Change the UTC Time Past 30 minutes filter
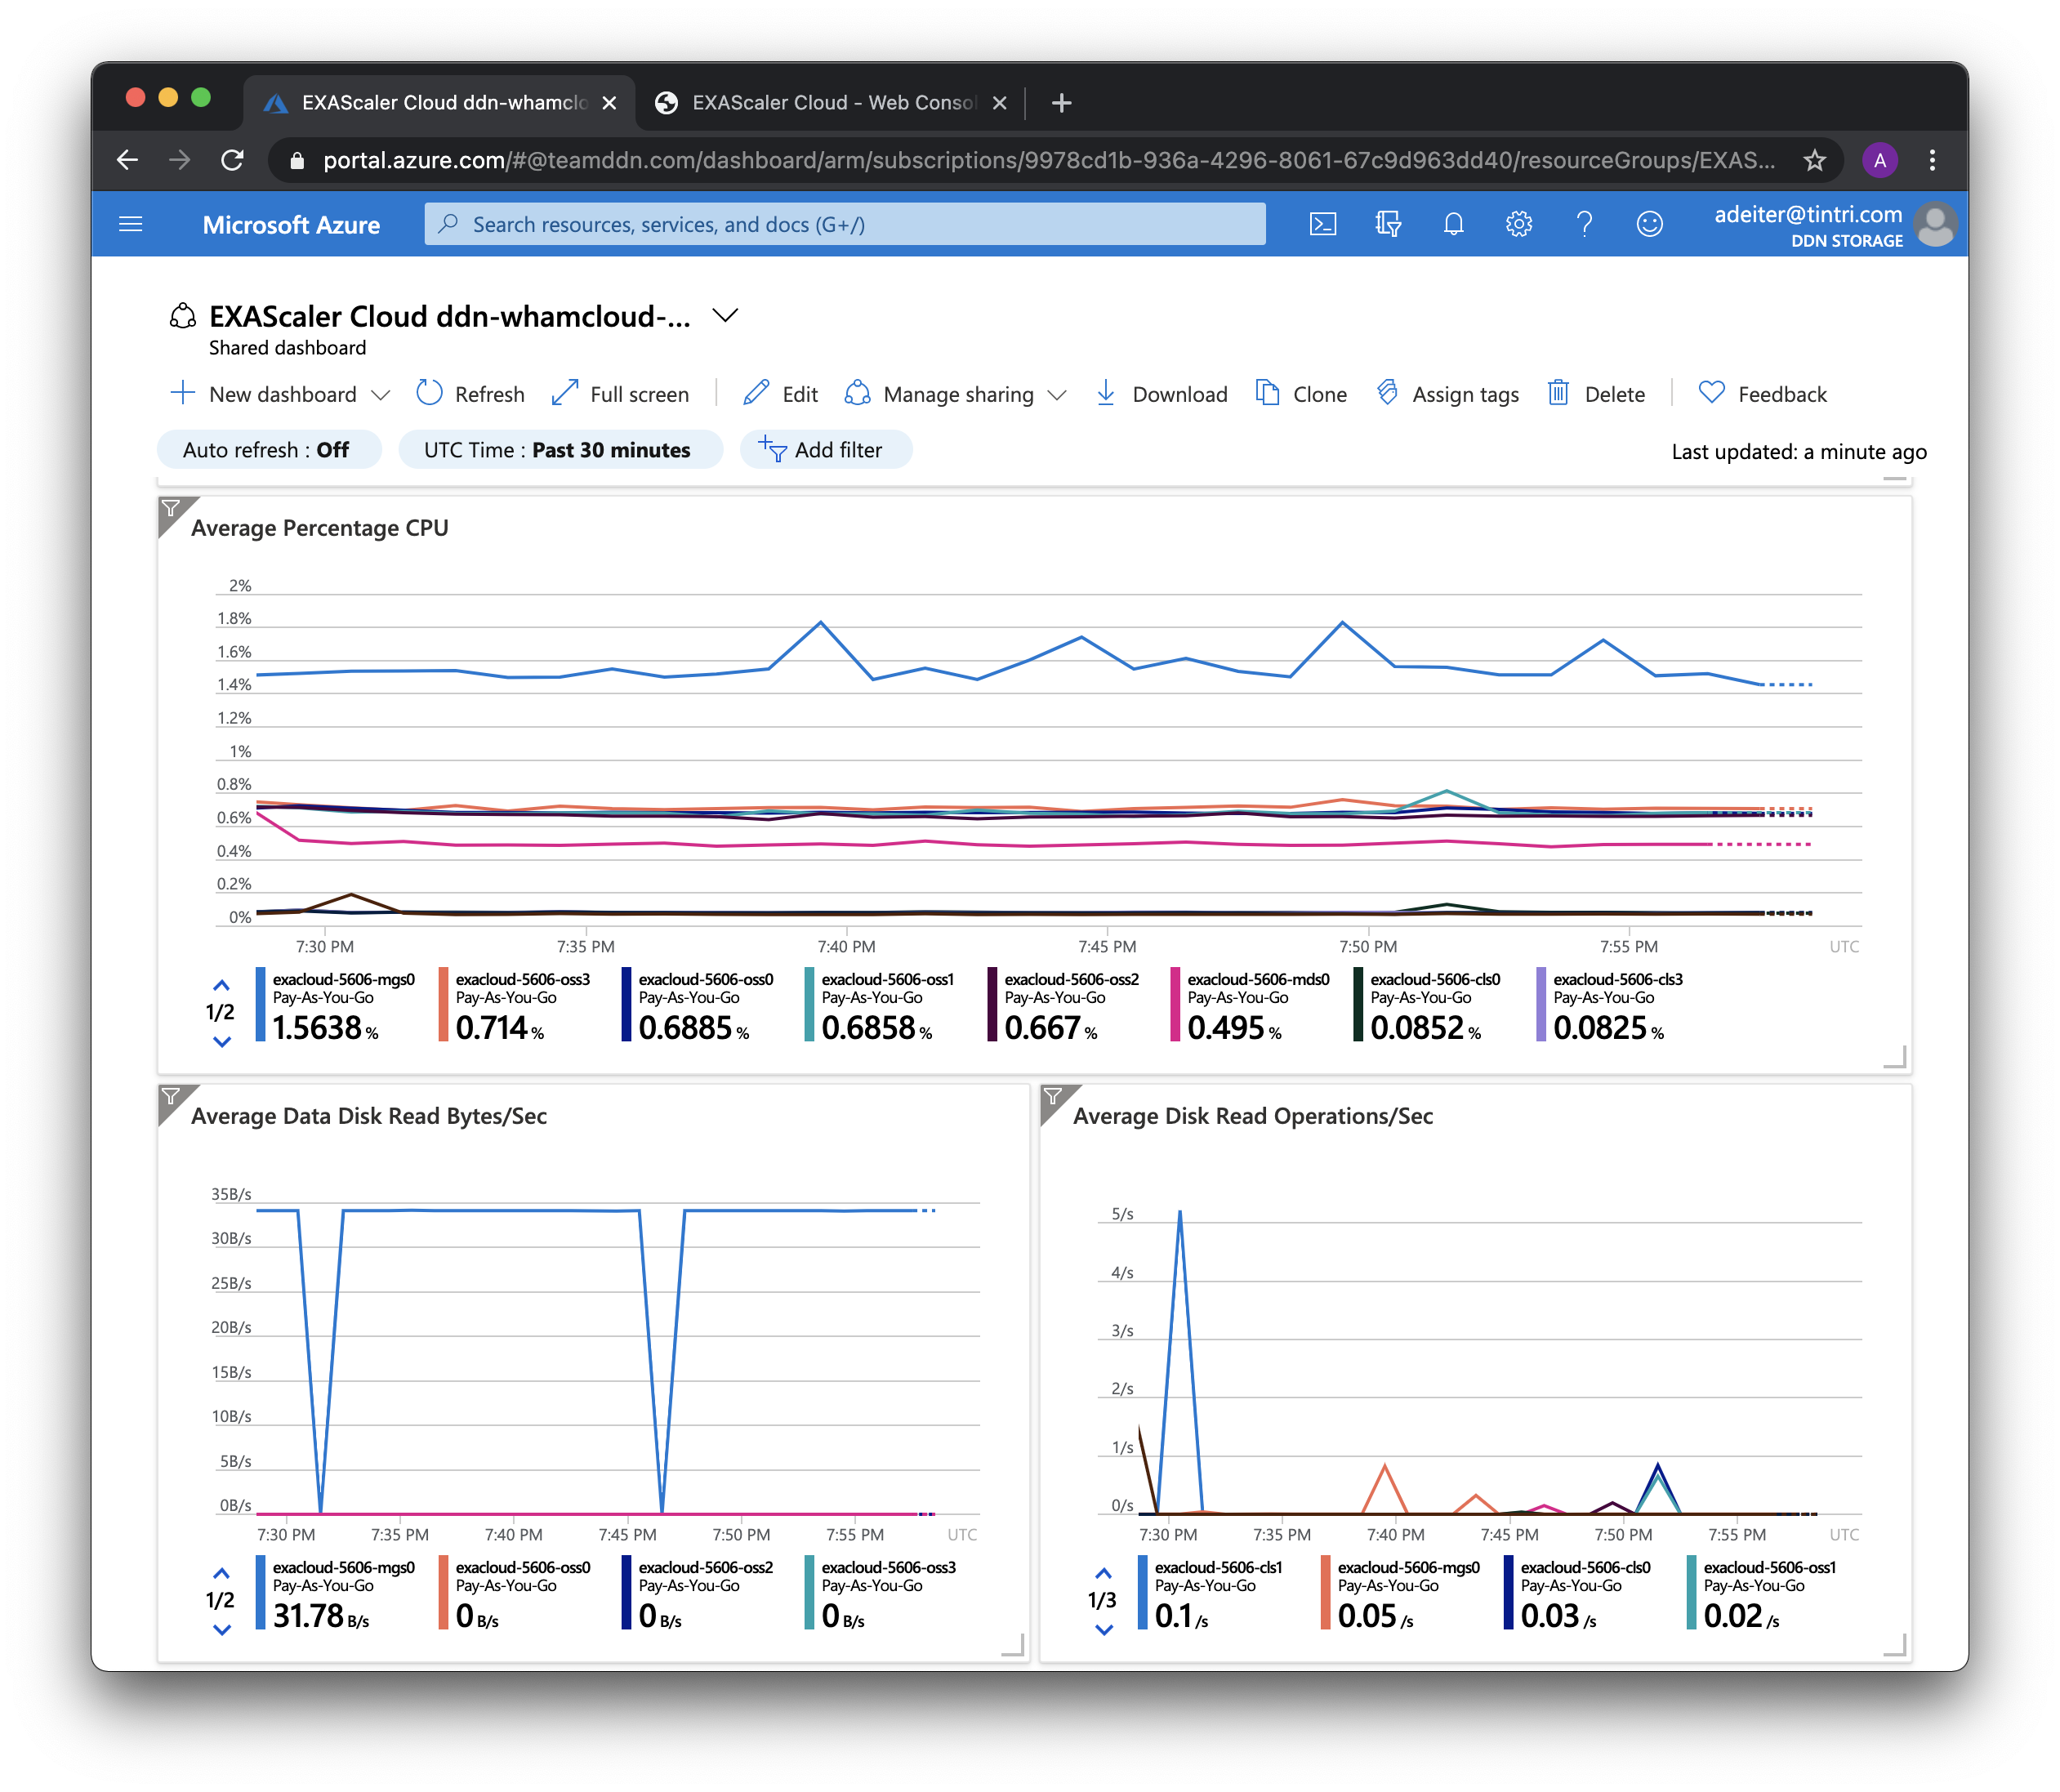 (x=559, y=450)
